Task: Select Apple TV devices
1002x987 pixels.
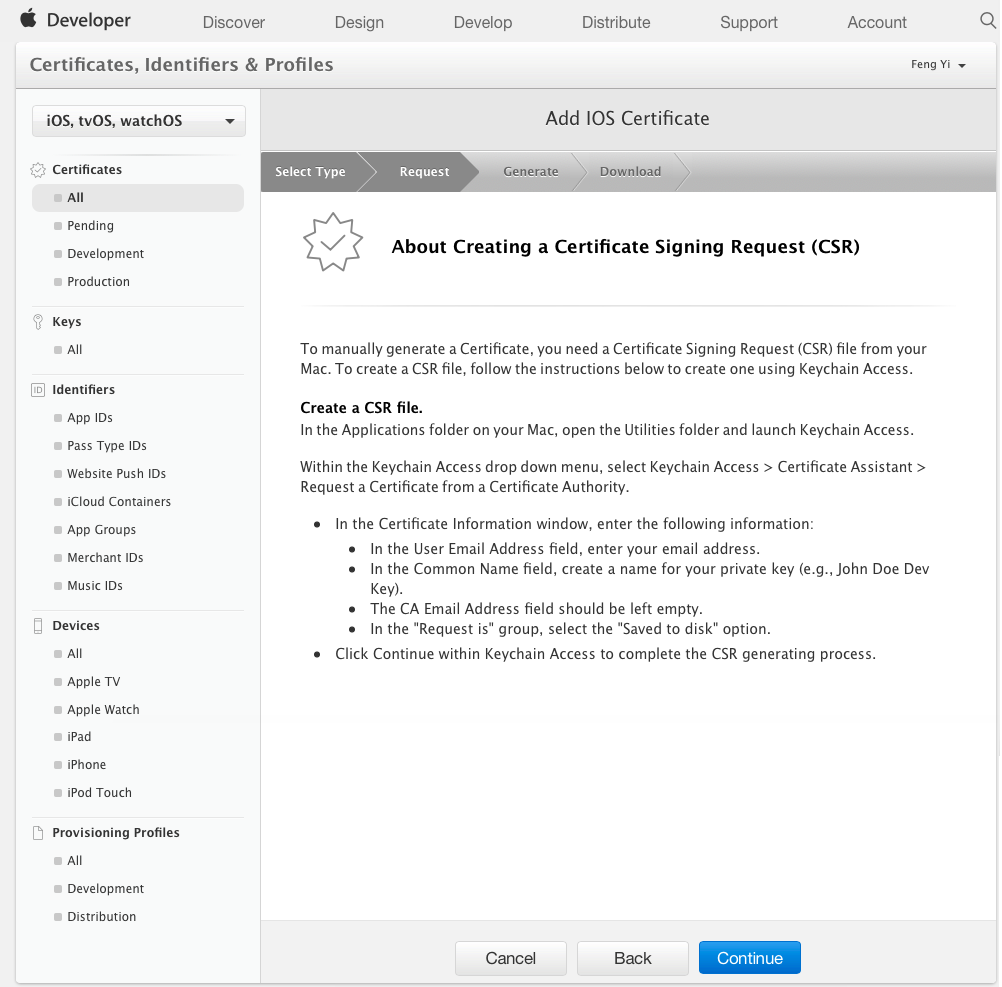Action: pos(93,682)
